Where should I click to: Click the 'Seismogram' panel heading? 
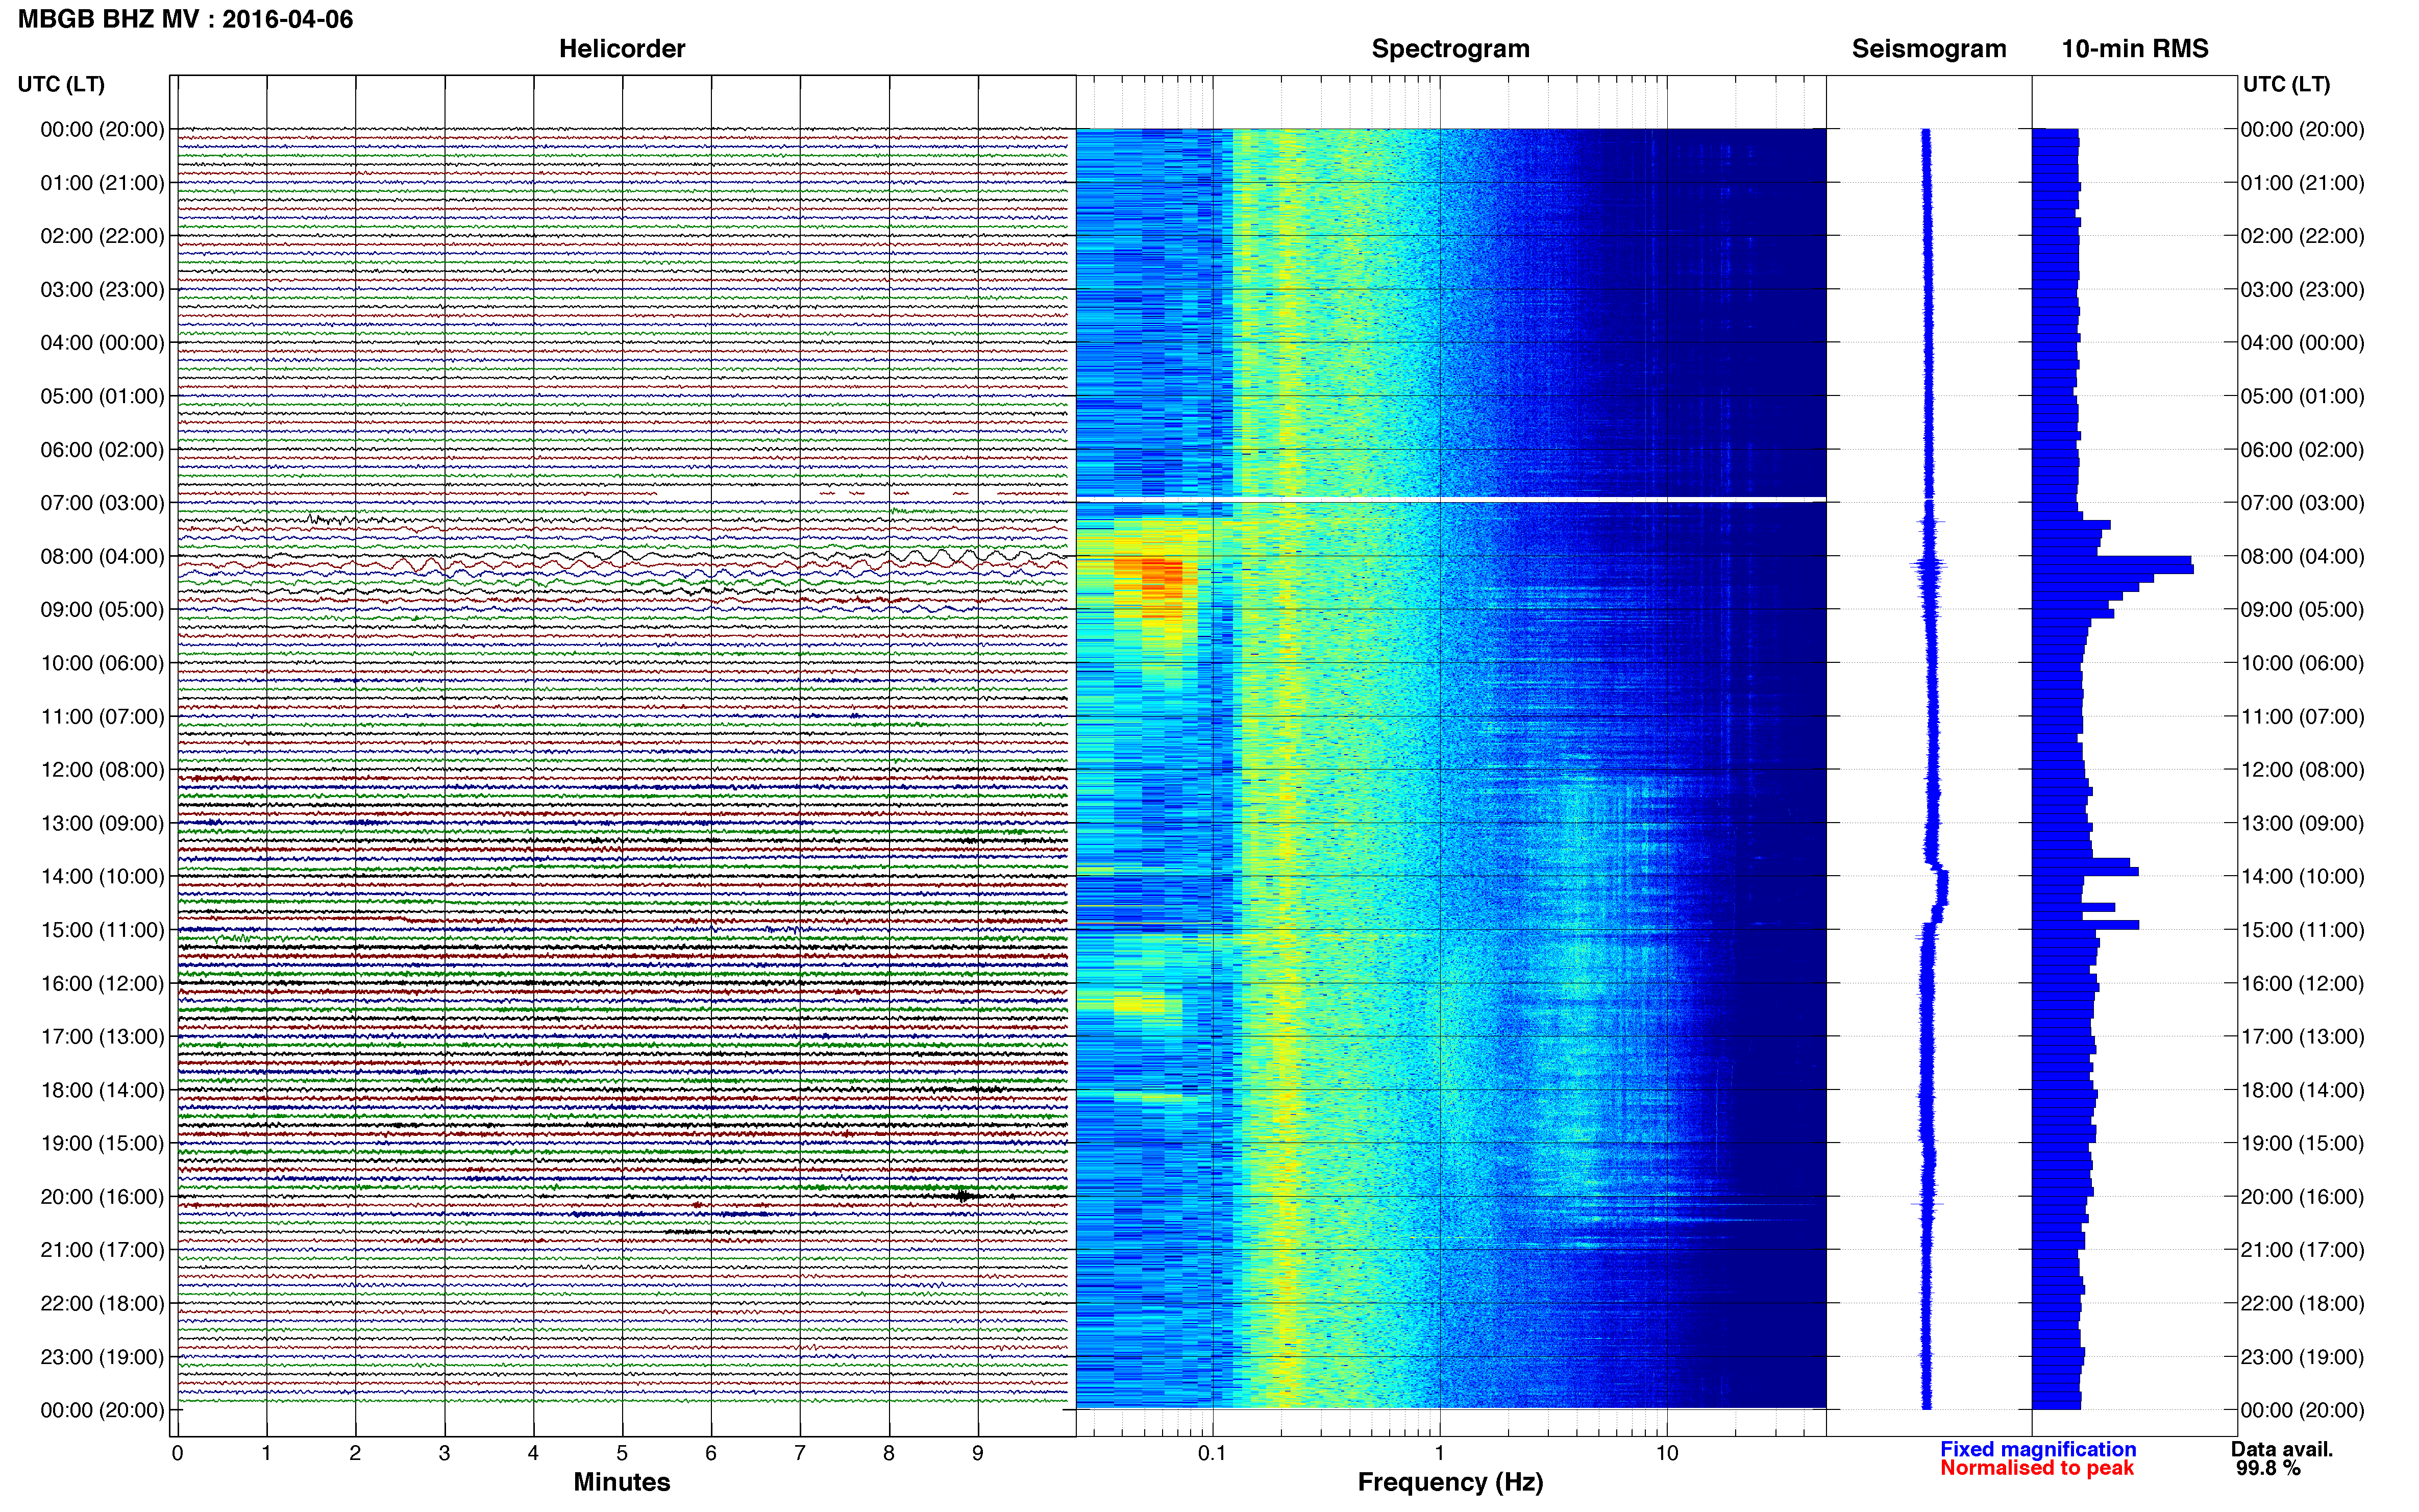tap(1929, 49)
